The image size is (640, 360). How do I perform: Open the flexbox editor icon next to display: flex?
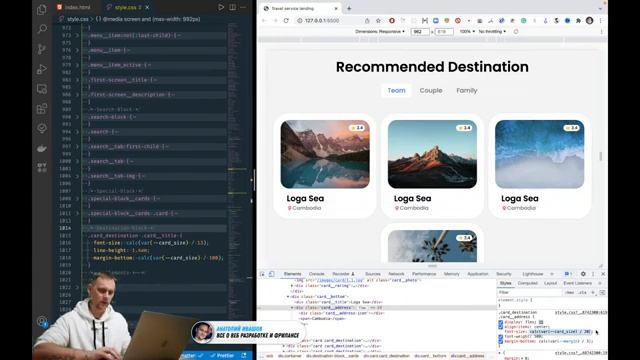tap(541, 322)
